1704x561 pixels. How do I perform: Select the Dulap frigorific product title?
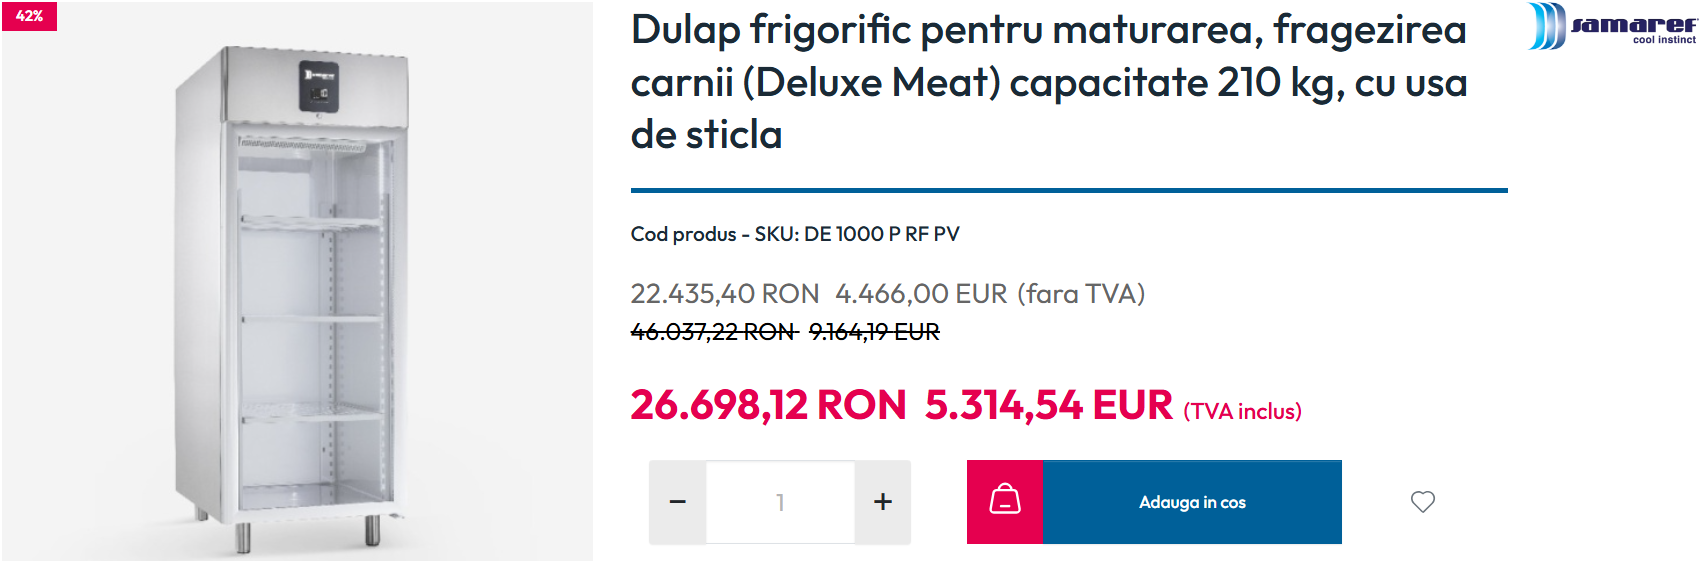[x=1049, y=82]
